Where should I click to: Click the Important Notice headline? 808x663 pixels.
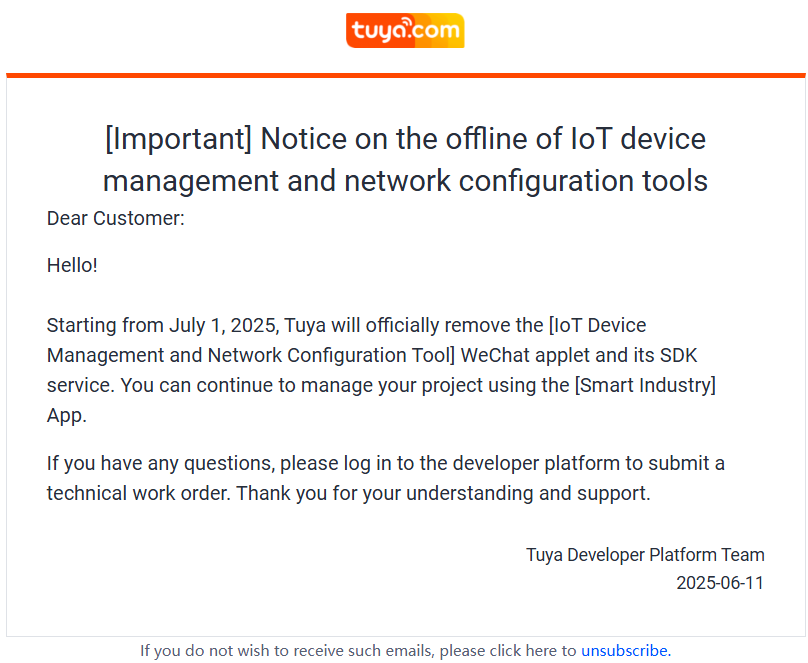point(405,159)
